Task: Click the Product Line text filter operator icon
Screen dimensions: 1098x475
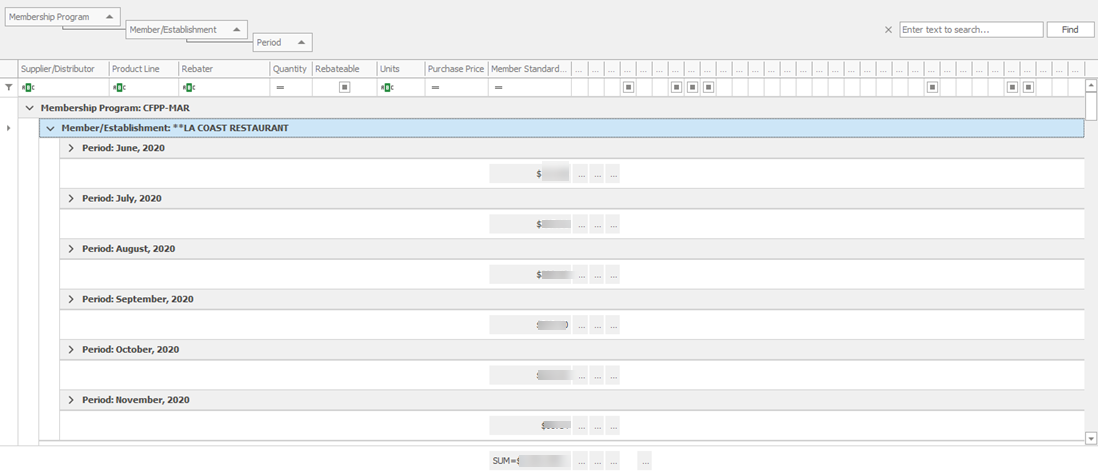Action: point(118,88)
